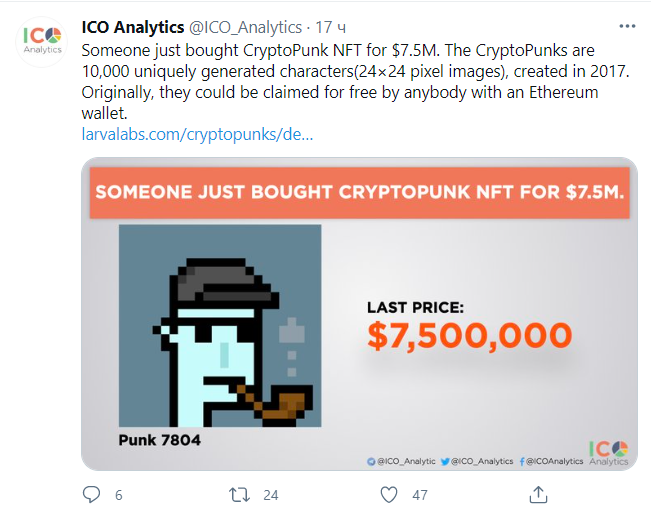This screenshot has height=515, width=651.
Task: Click the orange 'SOMEONE JUST BOUGHT' banner
Action: [x=358, y=192]
